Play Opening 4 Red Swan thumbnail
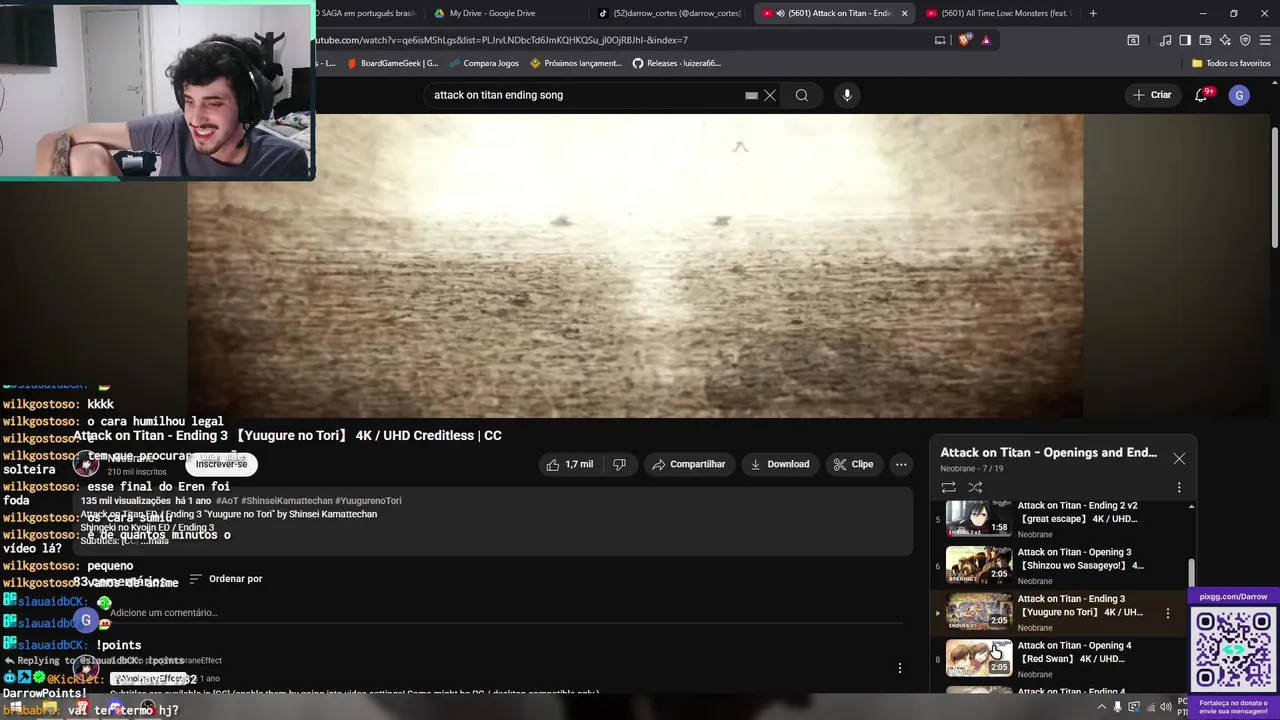Image resolution: width=1280 pixels, height=720 pixels. [x=979, y=659]
